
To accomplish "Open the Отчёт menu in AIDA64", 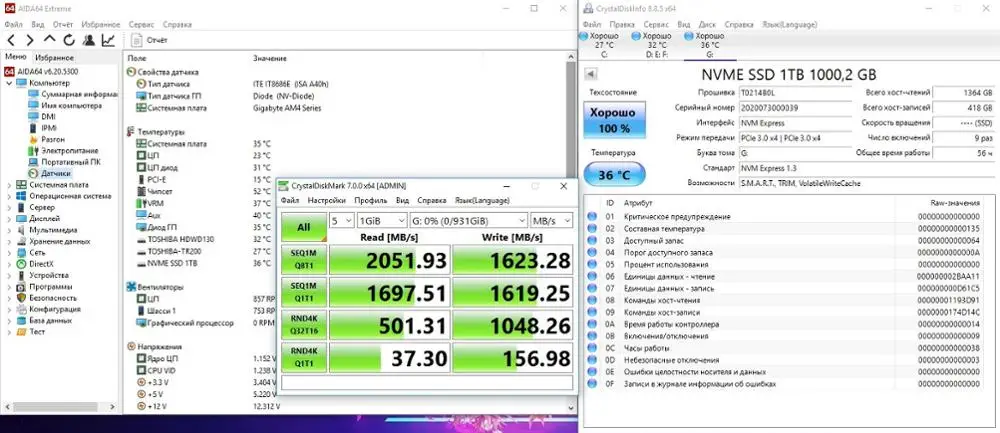I will 63,24.
